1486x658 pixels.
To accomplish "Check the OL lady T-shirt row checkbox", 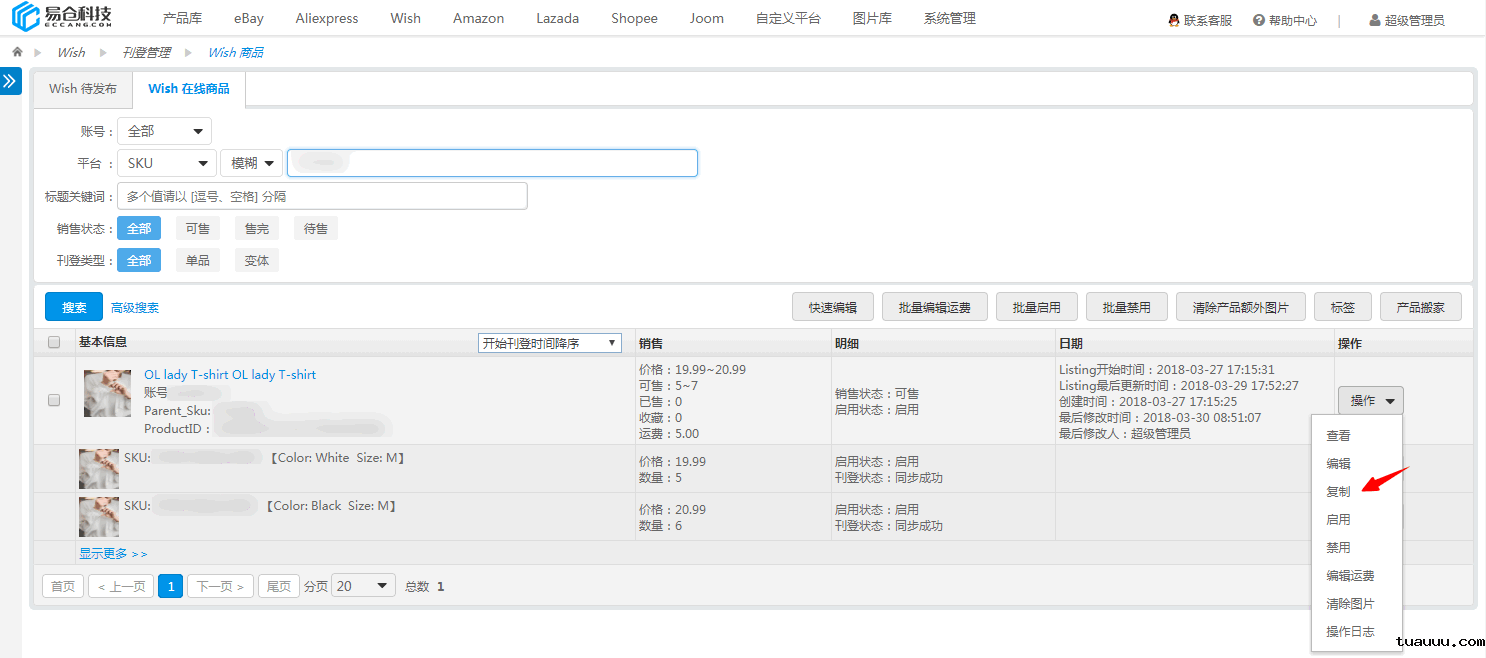I will tap(54, 400).
